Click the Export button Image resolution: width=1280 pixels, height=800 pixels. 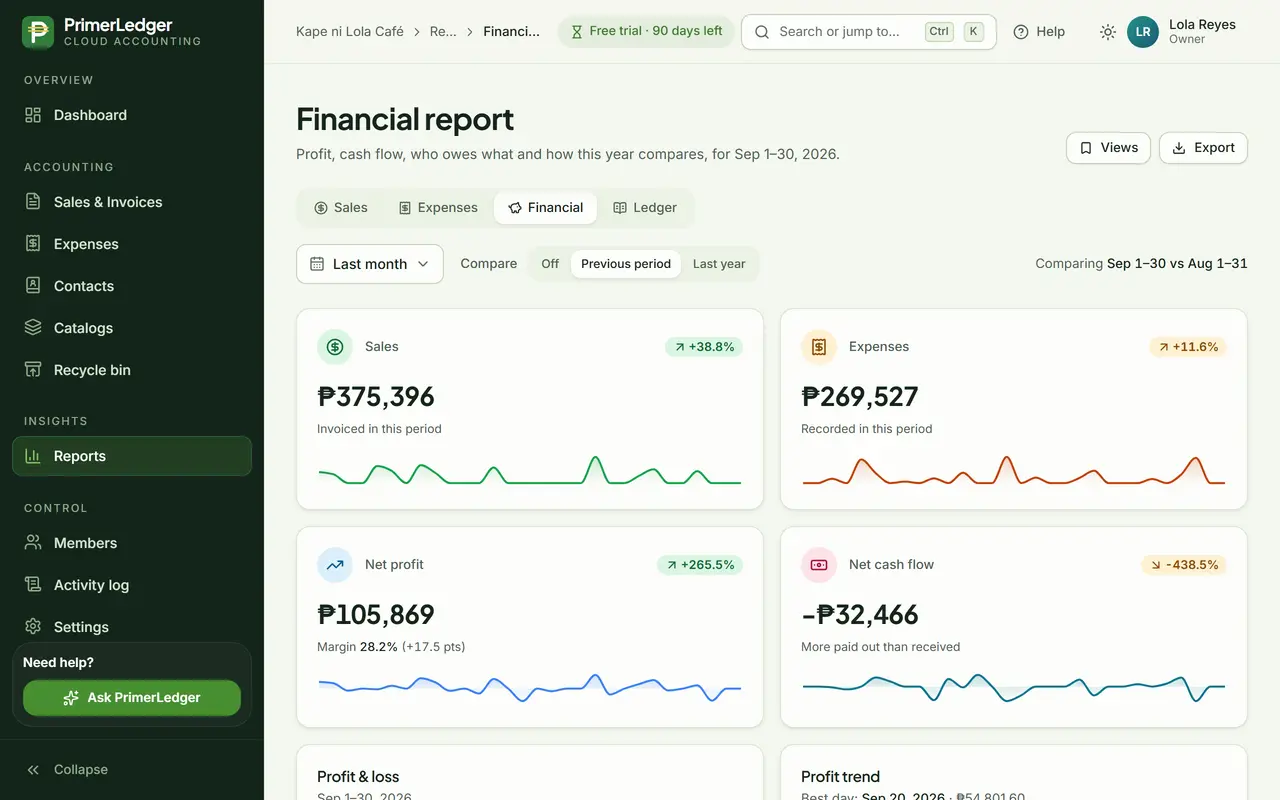click(1203, 147)
